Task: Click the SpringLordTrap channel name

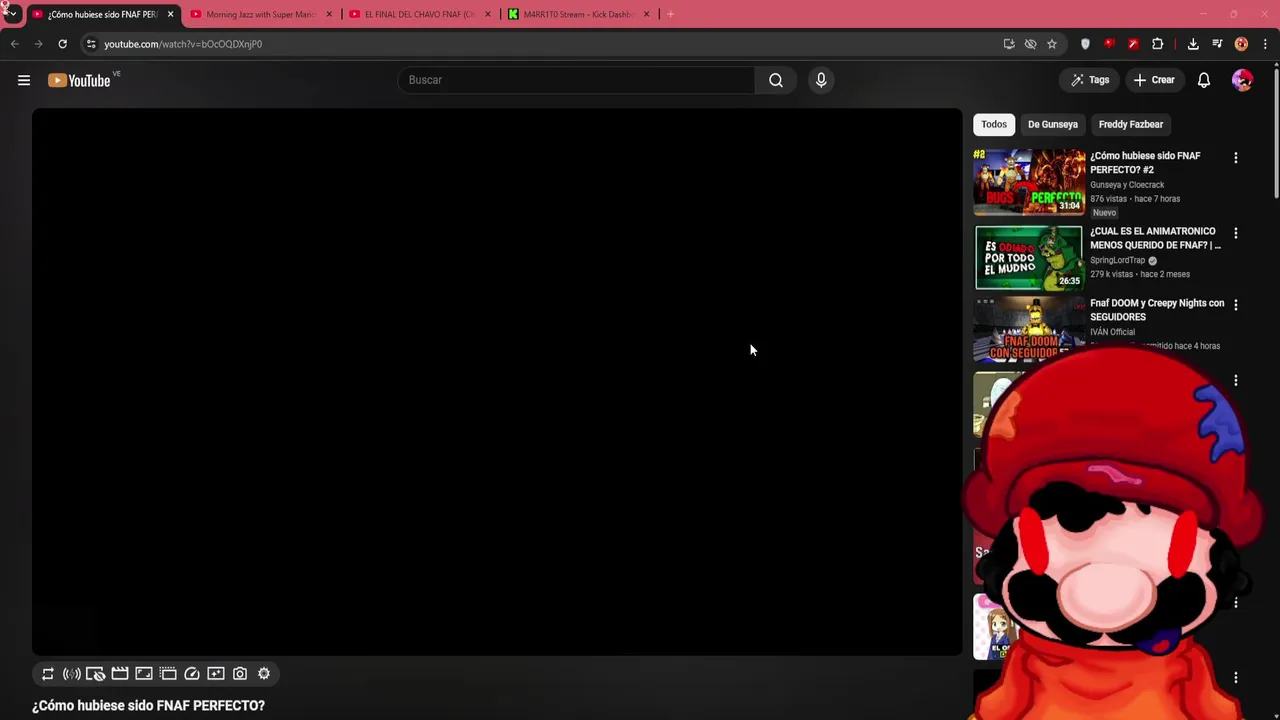Action: 1117,260
